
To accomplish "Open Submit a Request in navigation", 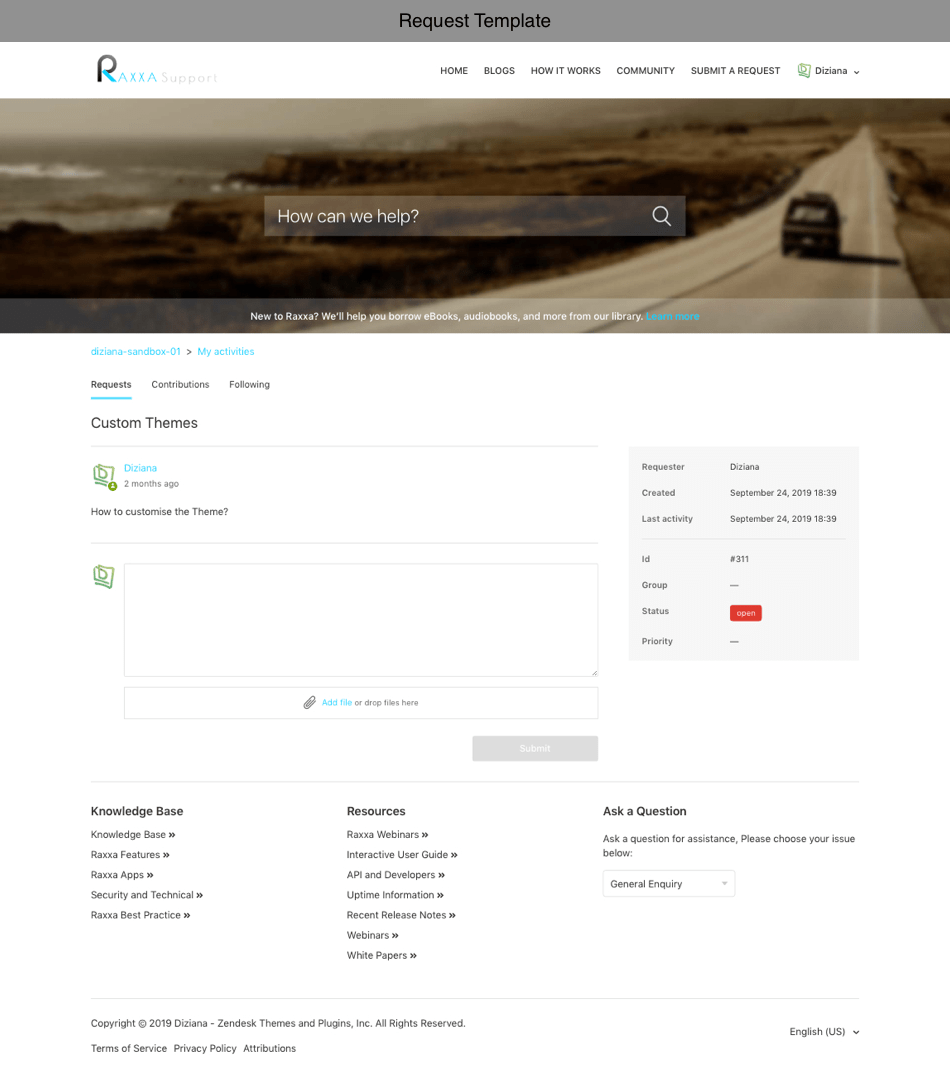I will (735, 71).
